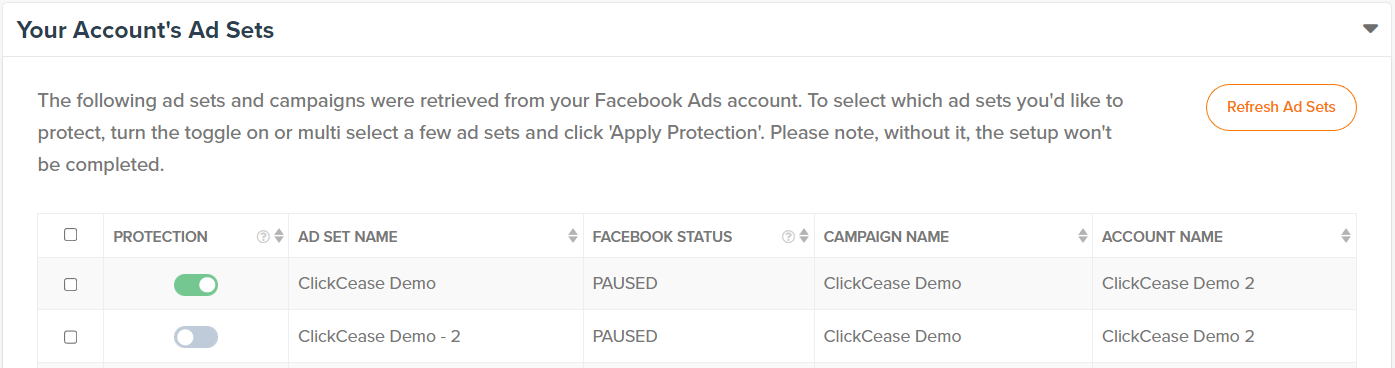Click the Campaign Name column header
This screenshot has width=1395, height=368.
[886, 237]
